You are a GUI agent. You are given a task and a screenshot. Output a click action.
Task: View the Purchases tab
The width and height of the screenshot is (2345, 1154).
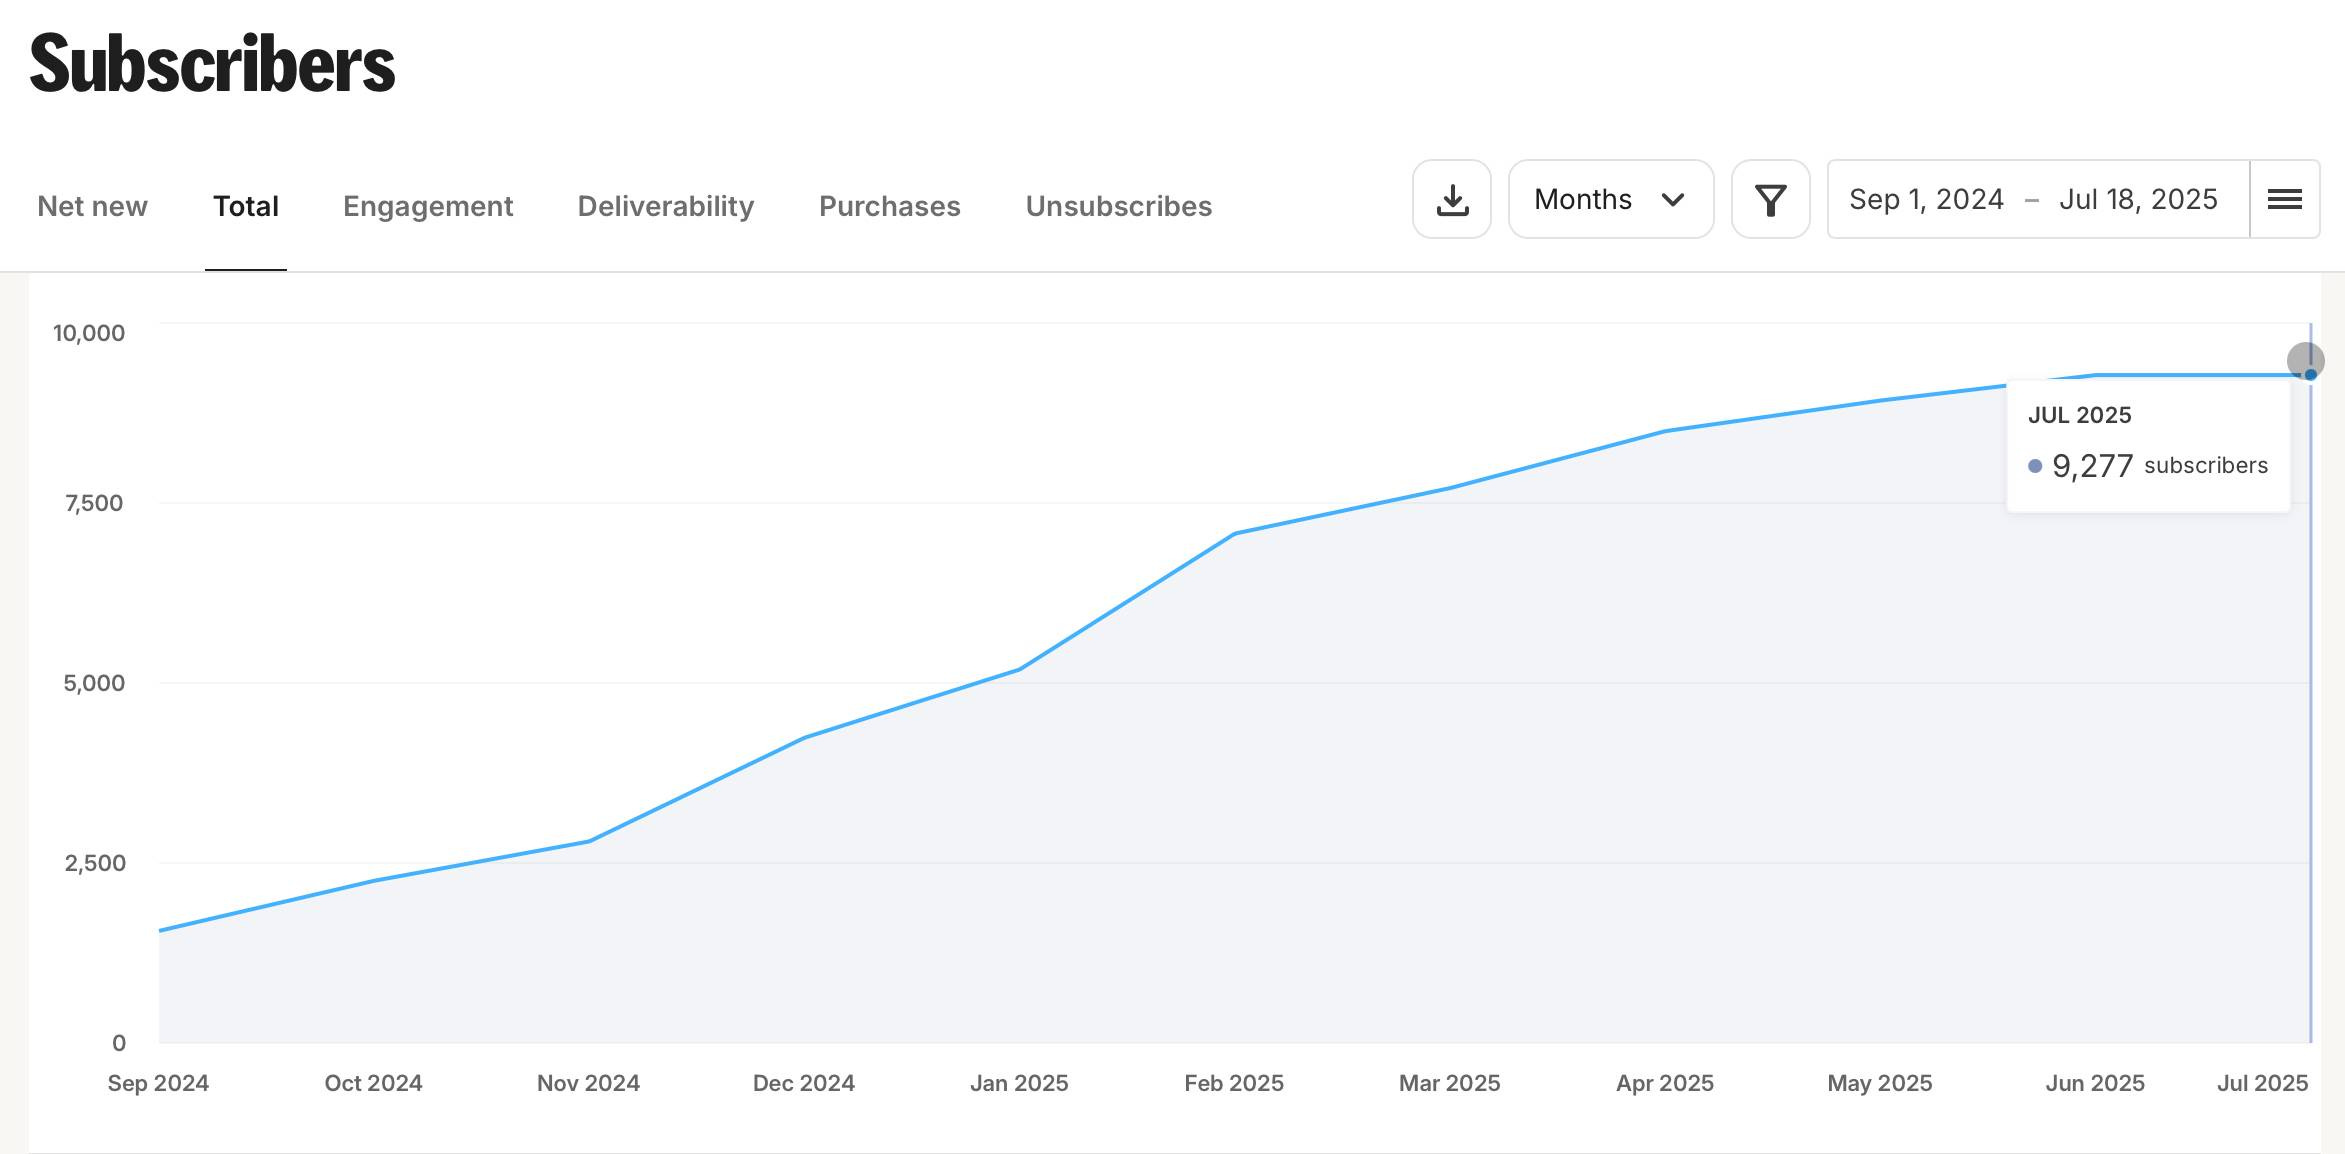coord(889,206)
